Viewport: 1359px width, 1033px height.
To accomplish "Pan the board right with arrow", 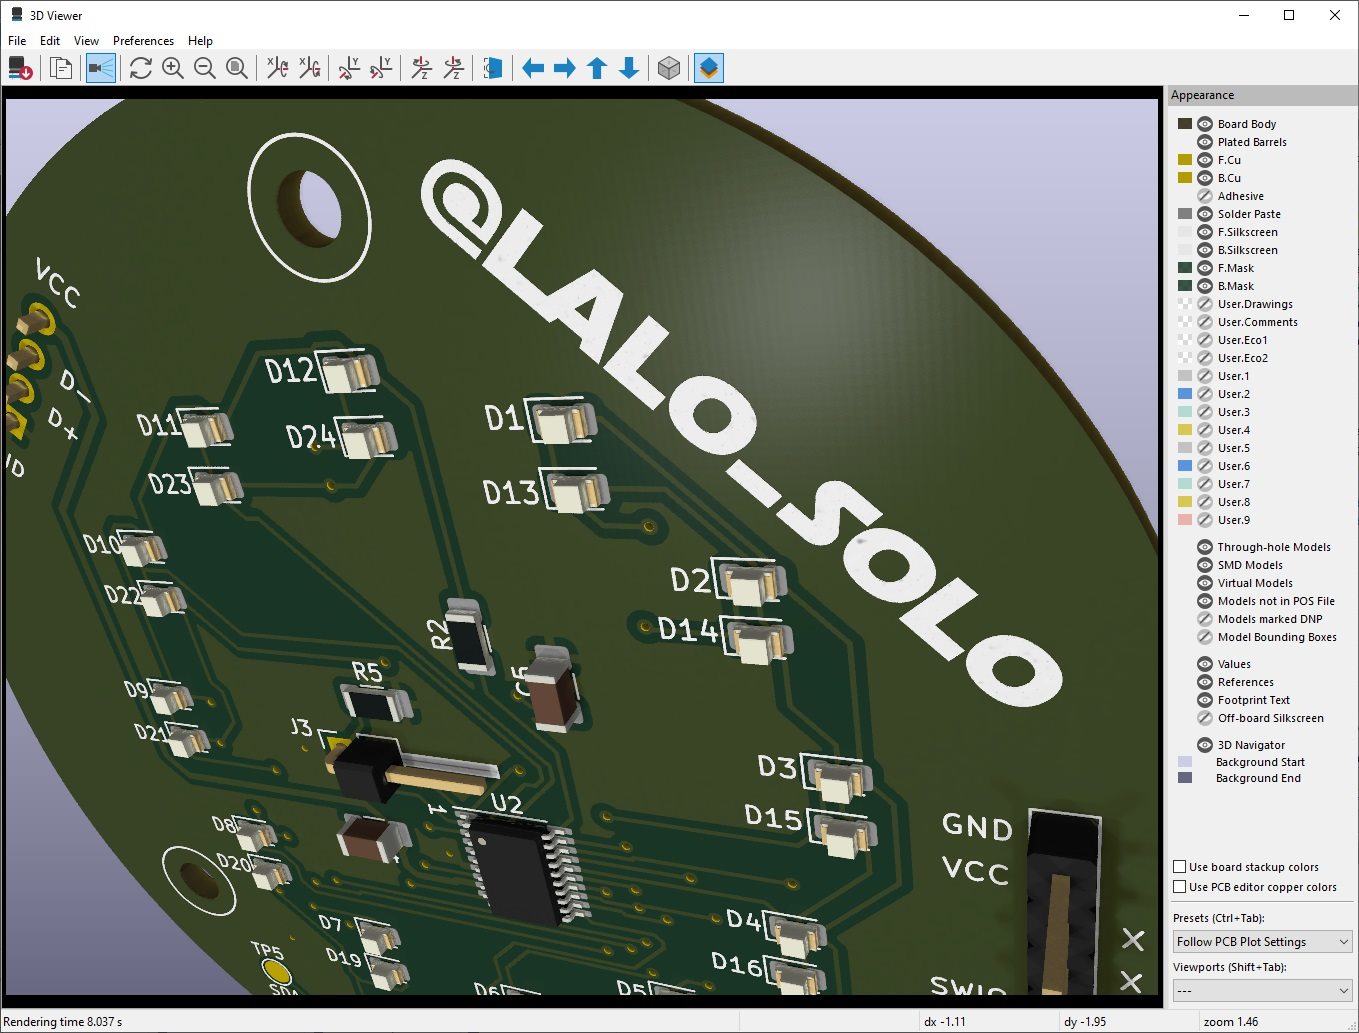I will tap(565, 68).
